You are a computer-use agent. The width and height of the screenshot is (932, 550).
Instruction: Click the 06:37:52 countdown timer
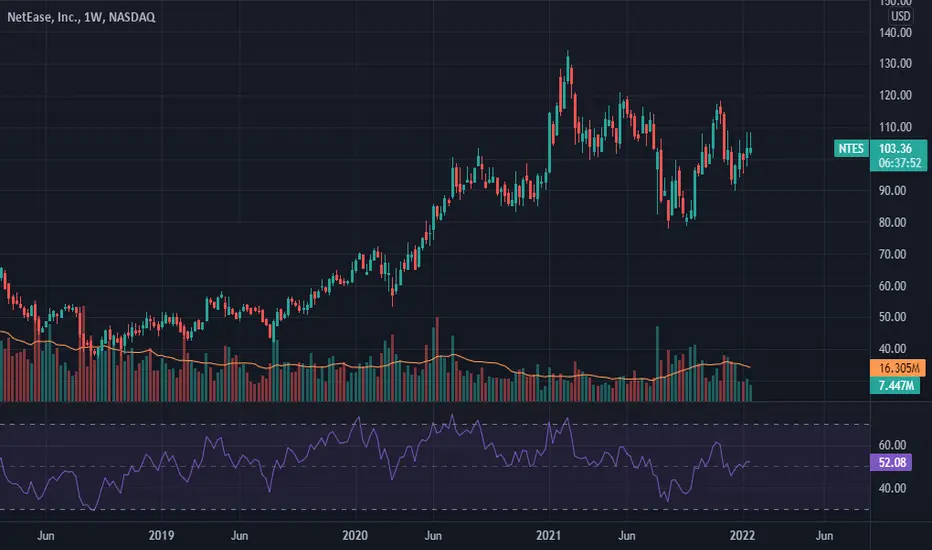tap(900, 163)
